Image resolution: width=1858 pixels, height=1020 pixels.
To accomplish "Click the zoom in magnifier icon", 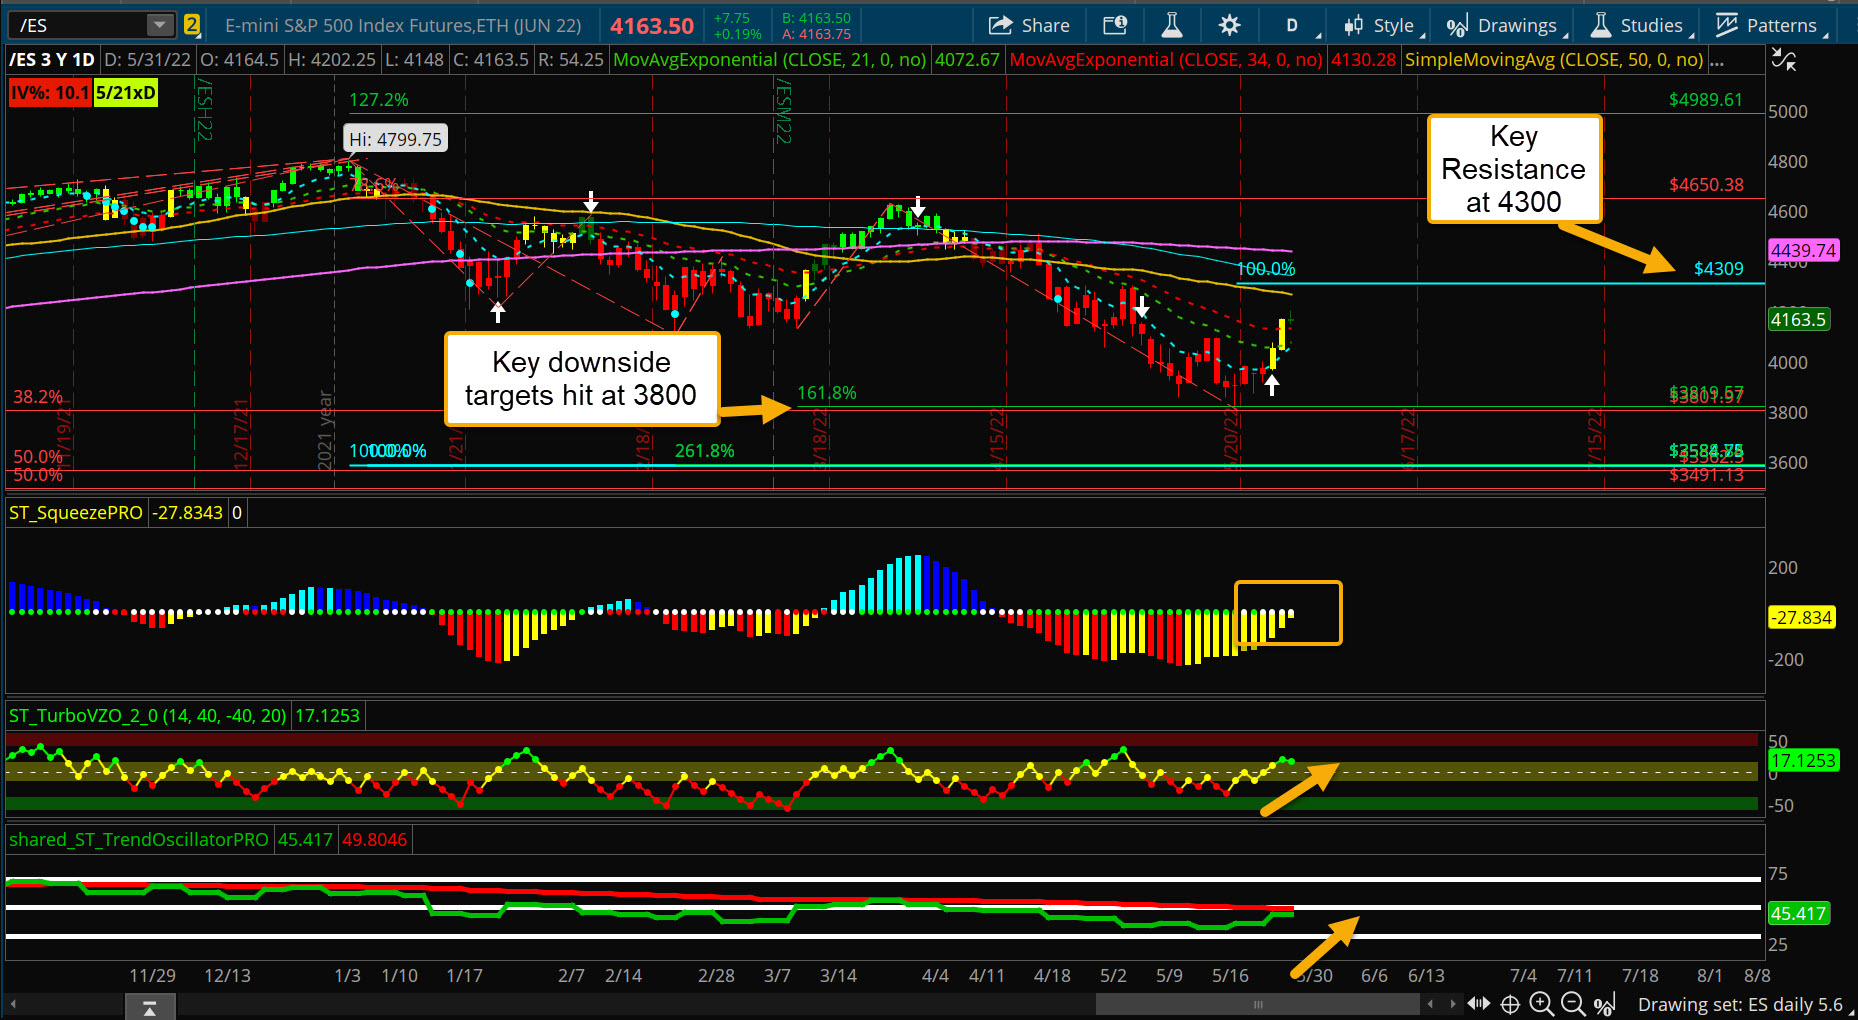I will click(1541, 1004).
